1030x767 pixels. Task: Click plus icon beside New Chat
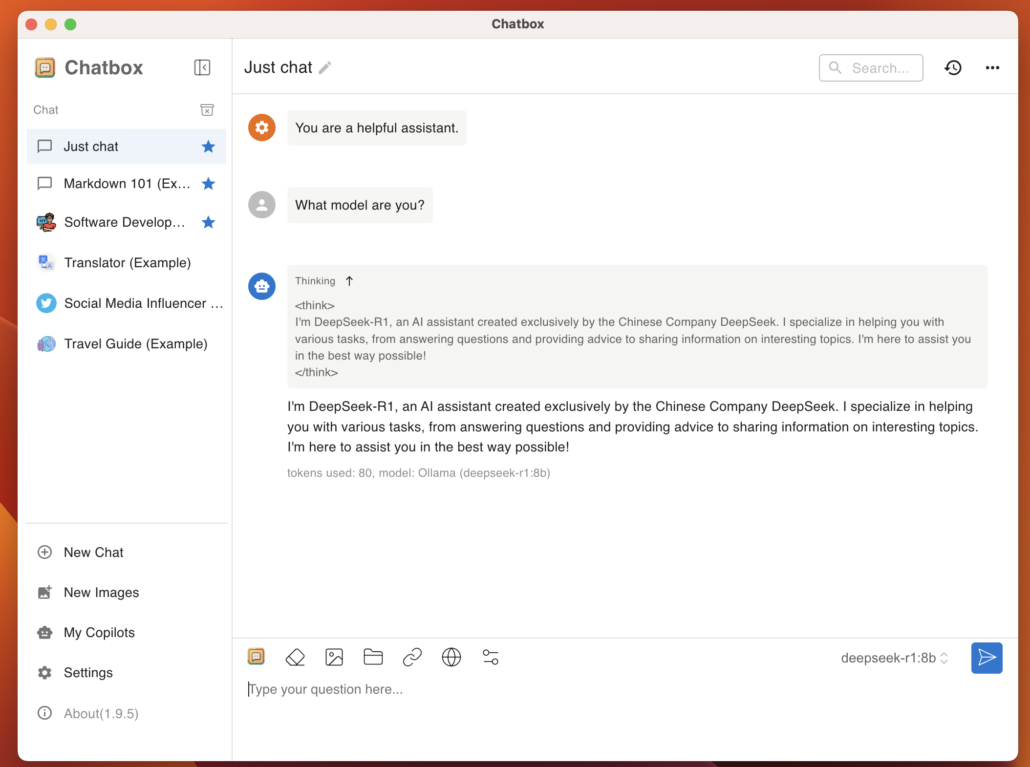pos(45,552)
